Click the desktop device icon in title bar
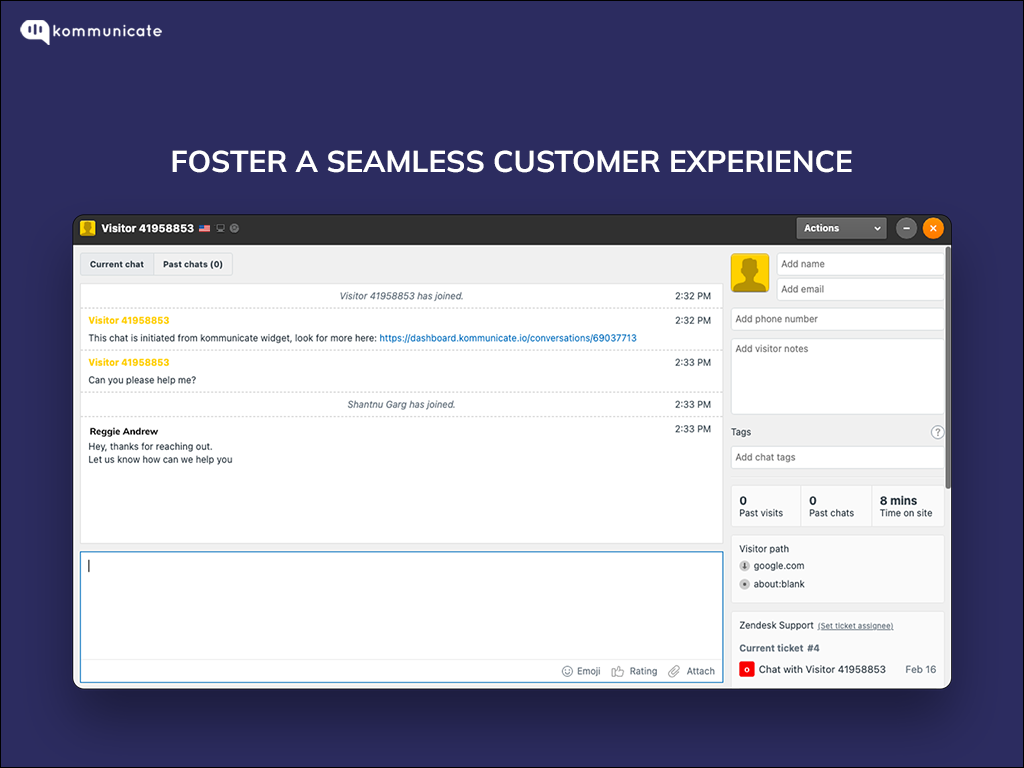 pos(220,228)
